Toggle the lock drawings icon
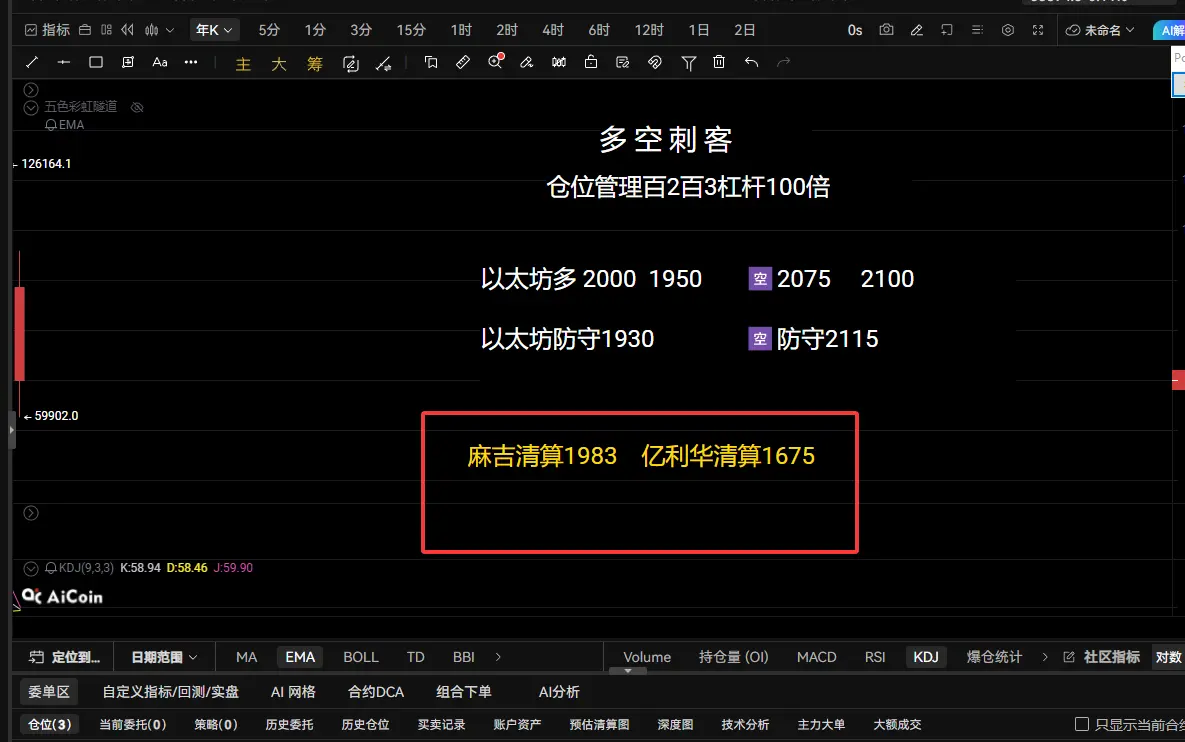The width and height of the screenshot is (1185, 742). point(591,62)
